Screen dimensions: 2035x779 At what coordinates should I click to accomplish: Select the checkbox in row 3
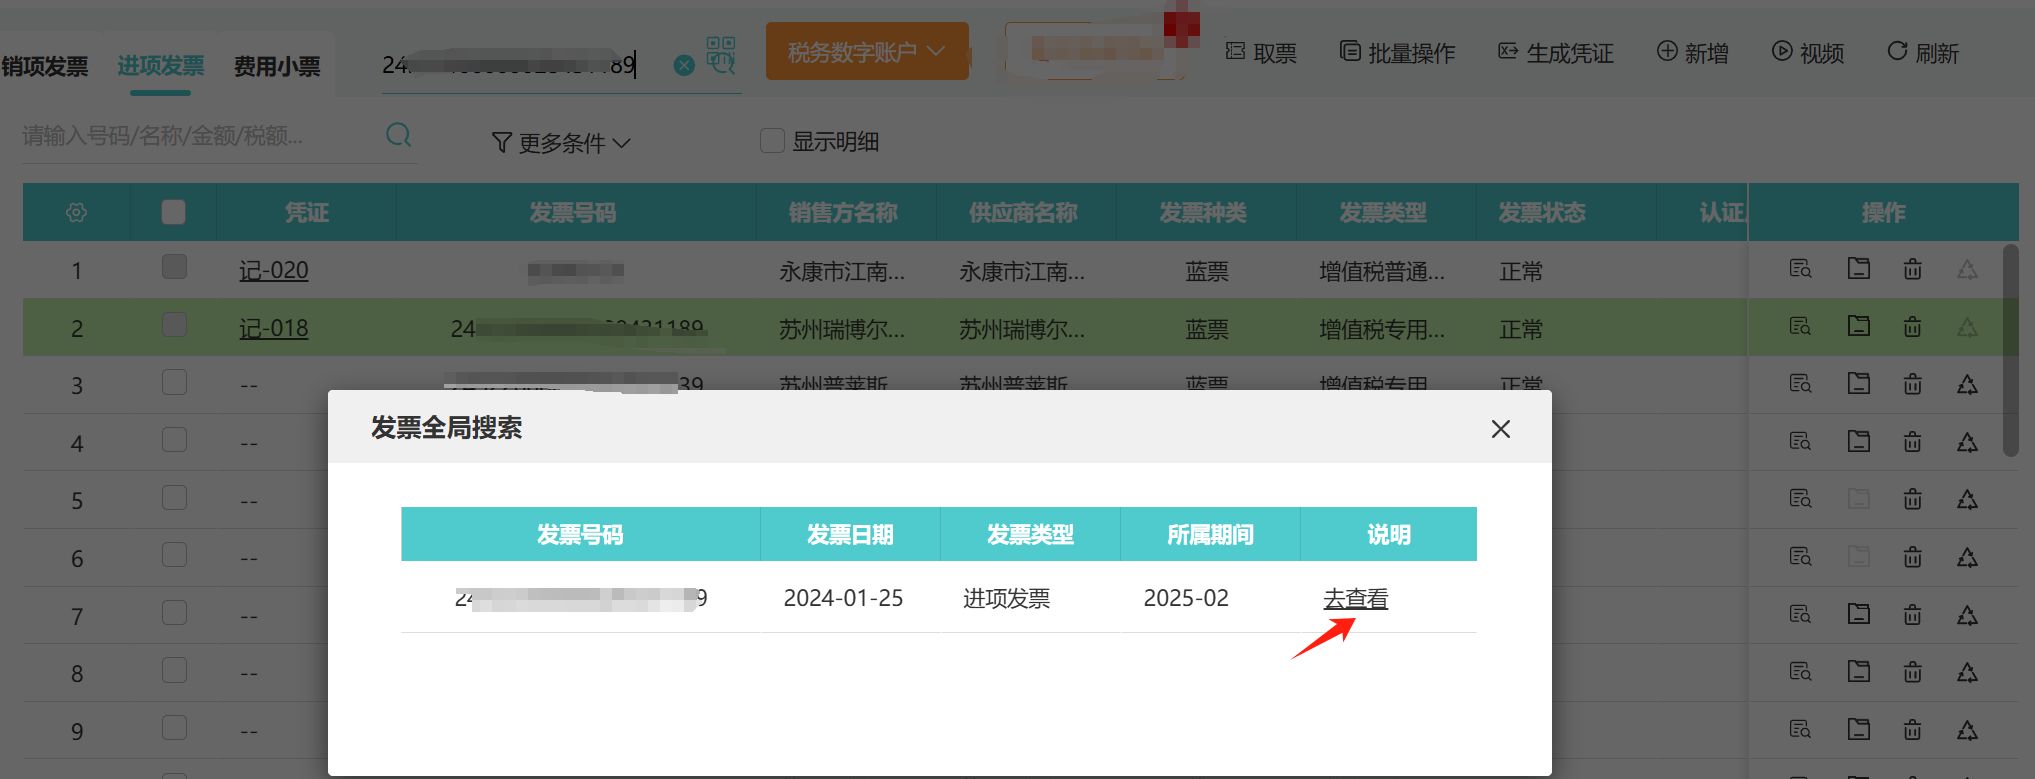pyautogui.click(x=174, y=382)
